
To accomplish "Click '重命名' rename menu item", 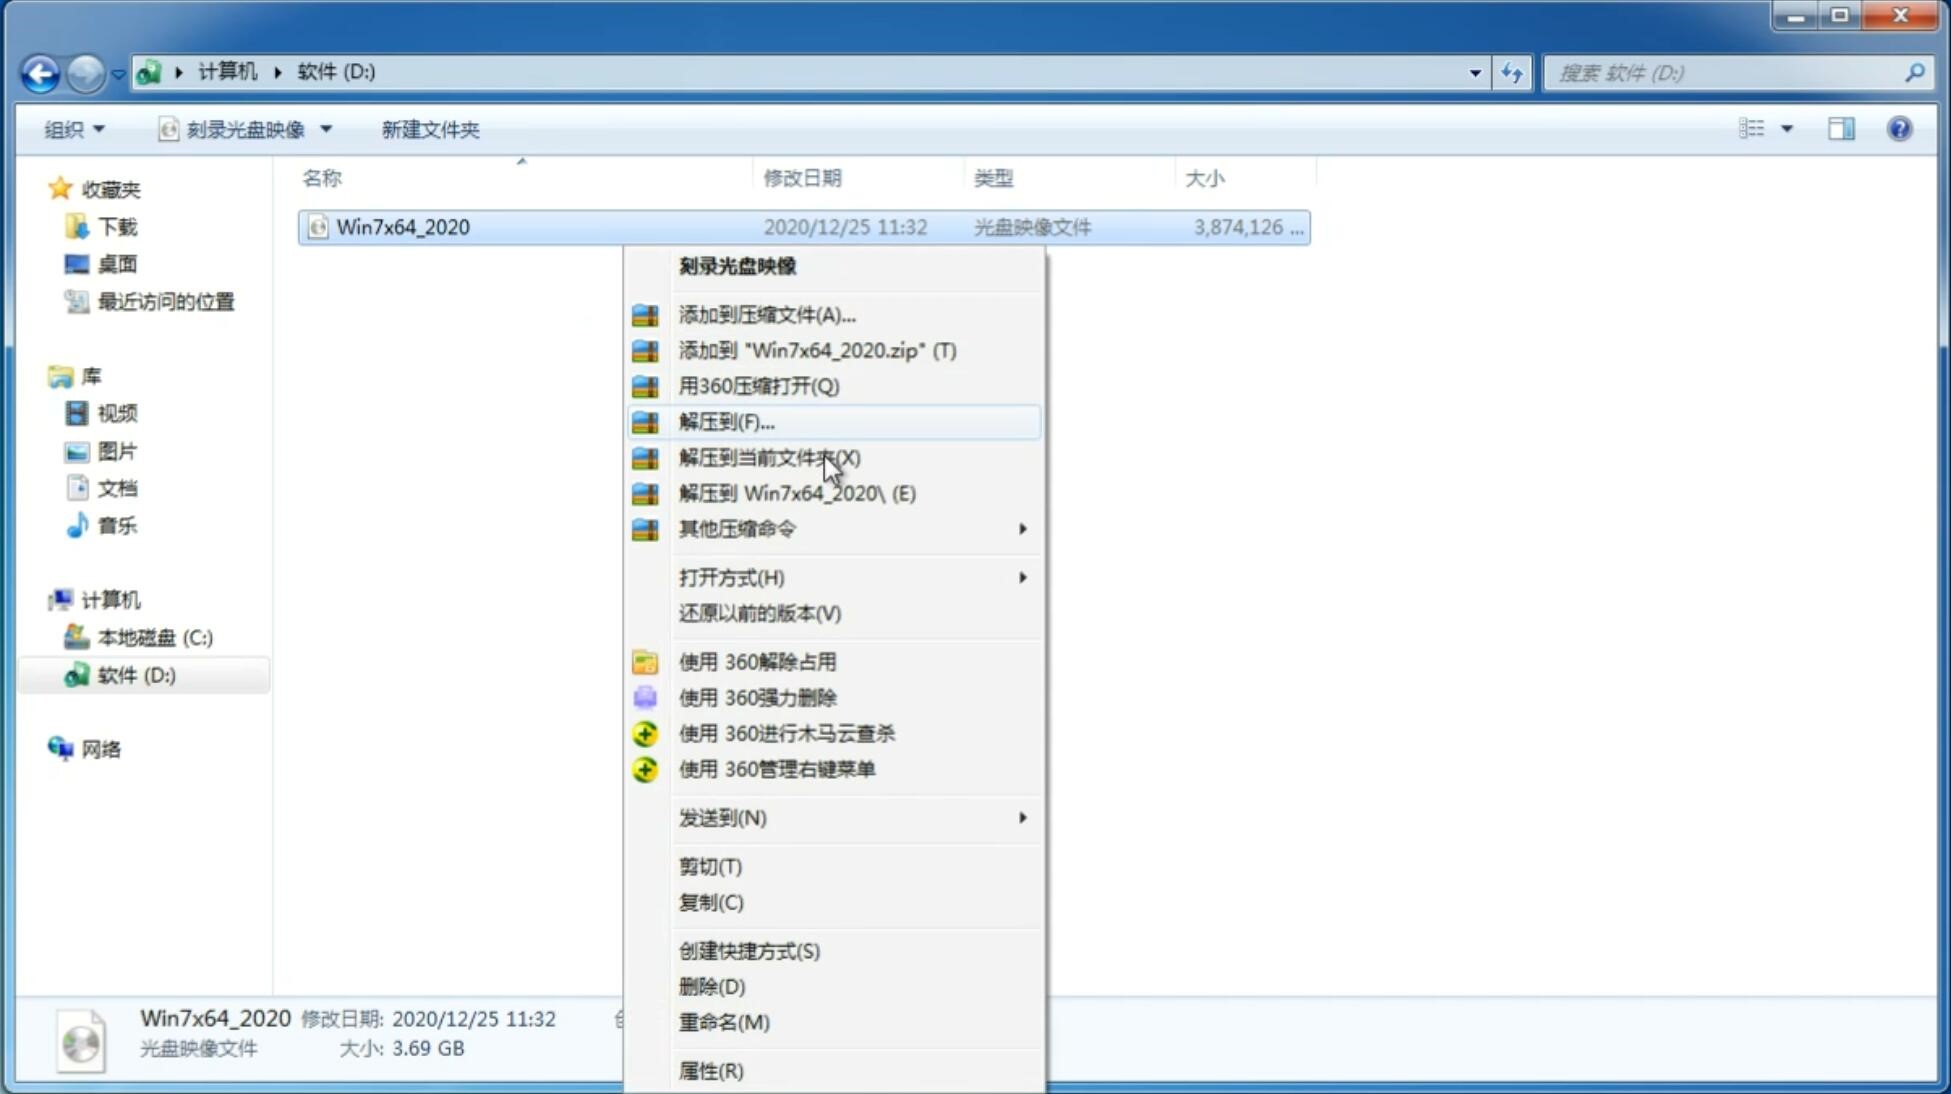I will pyautogui.click(x=724, y=1022).
